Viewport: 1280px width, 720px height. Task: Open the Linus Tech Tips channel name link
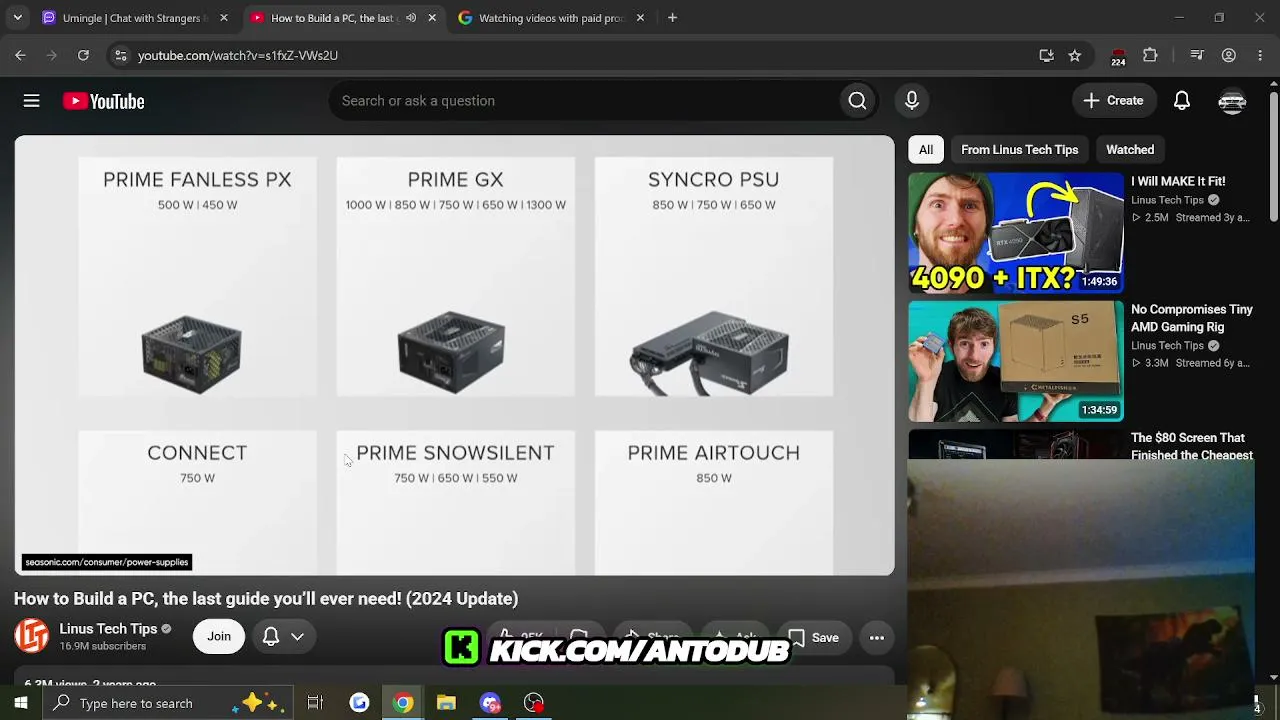(108, 629)
